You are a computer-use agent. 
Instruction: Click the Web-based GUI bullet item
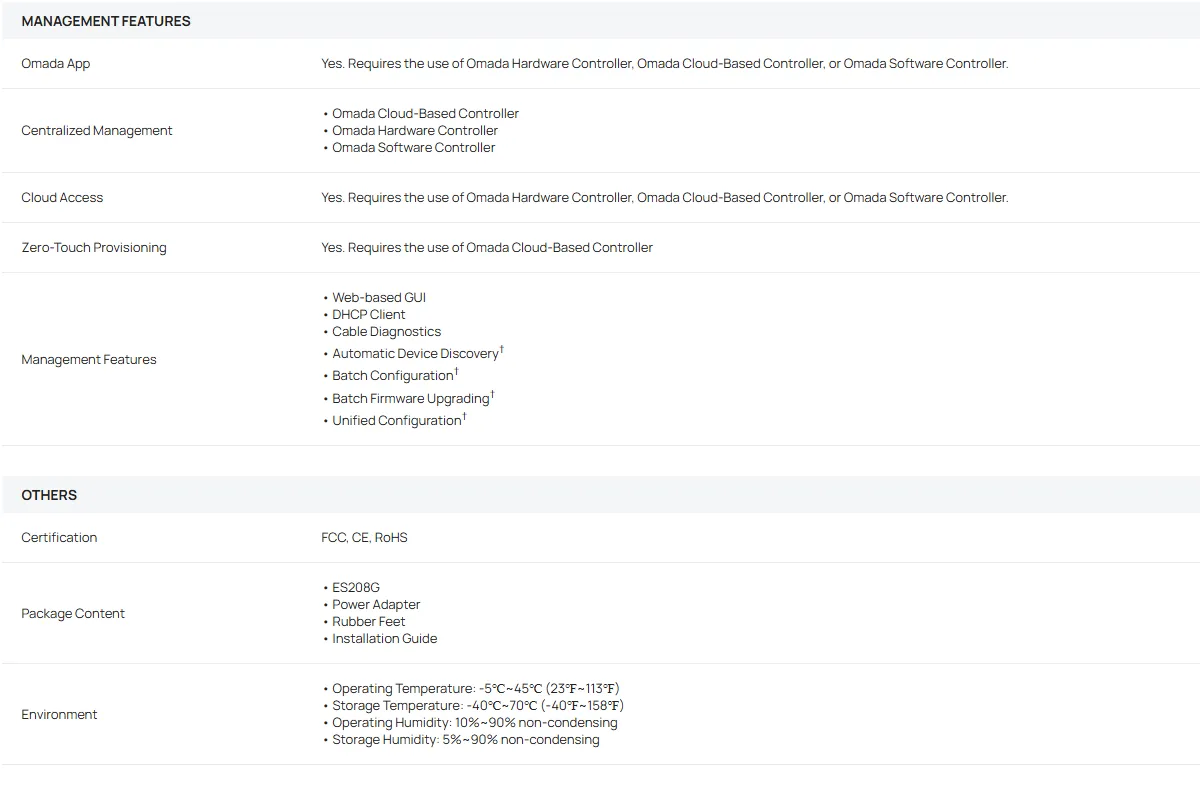pyautogui.click(x=379, y=297)
